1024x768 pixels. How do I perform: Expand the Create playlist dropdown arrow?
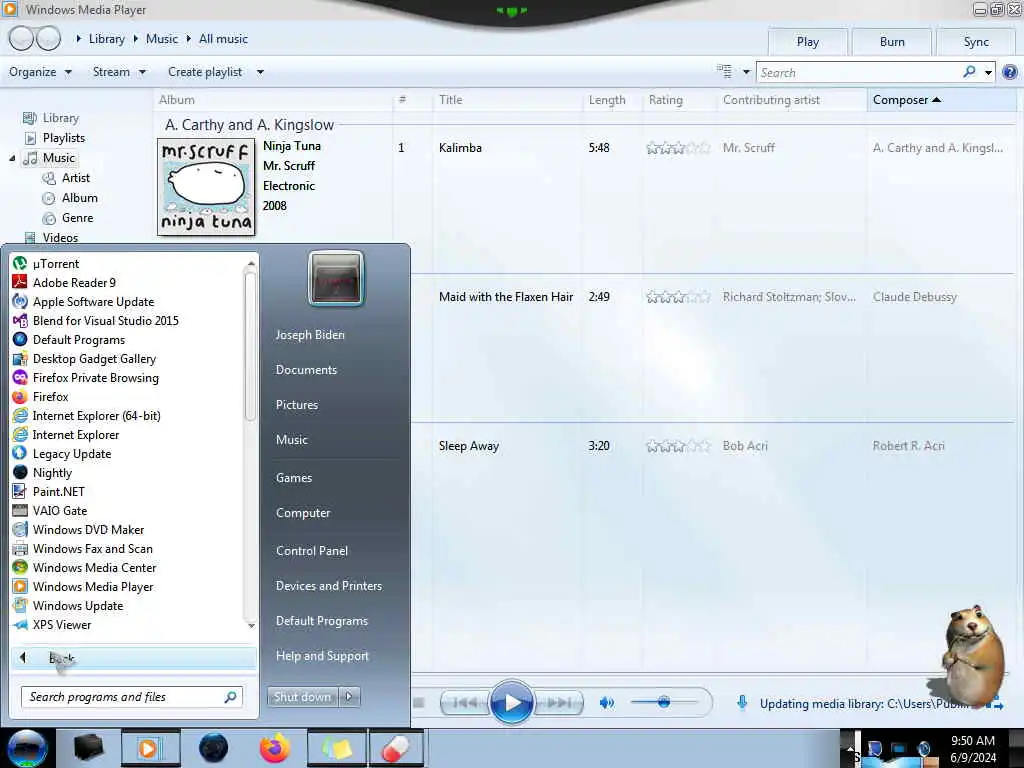pyautogui.click(x=260, y=72)
